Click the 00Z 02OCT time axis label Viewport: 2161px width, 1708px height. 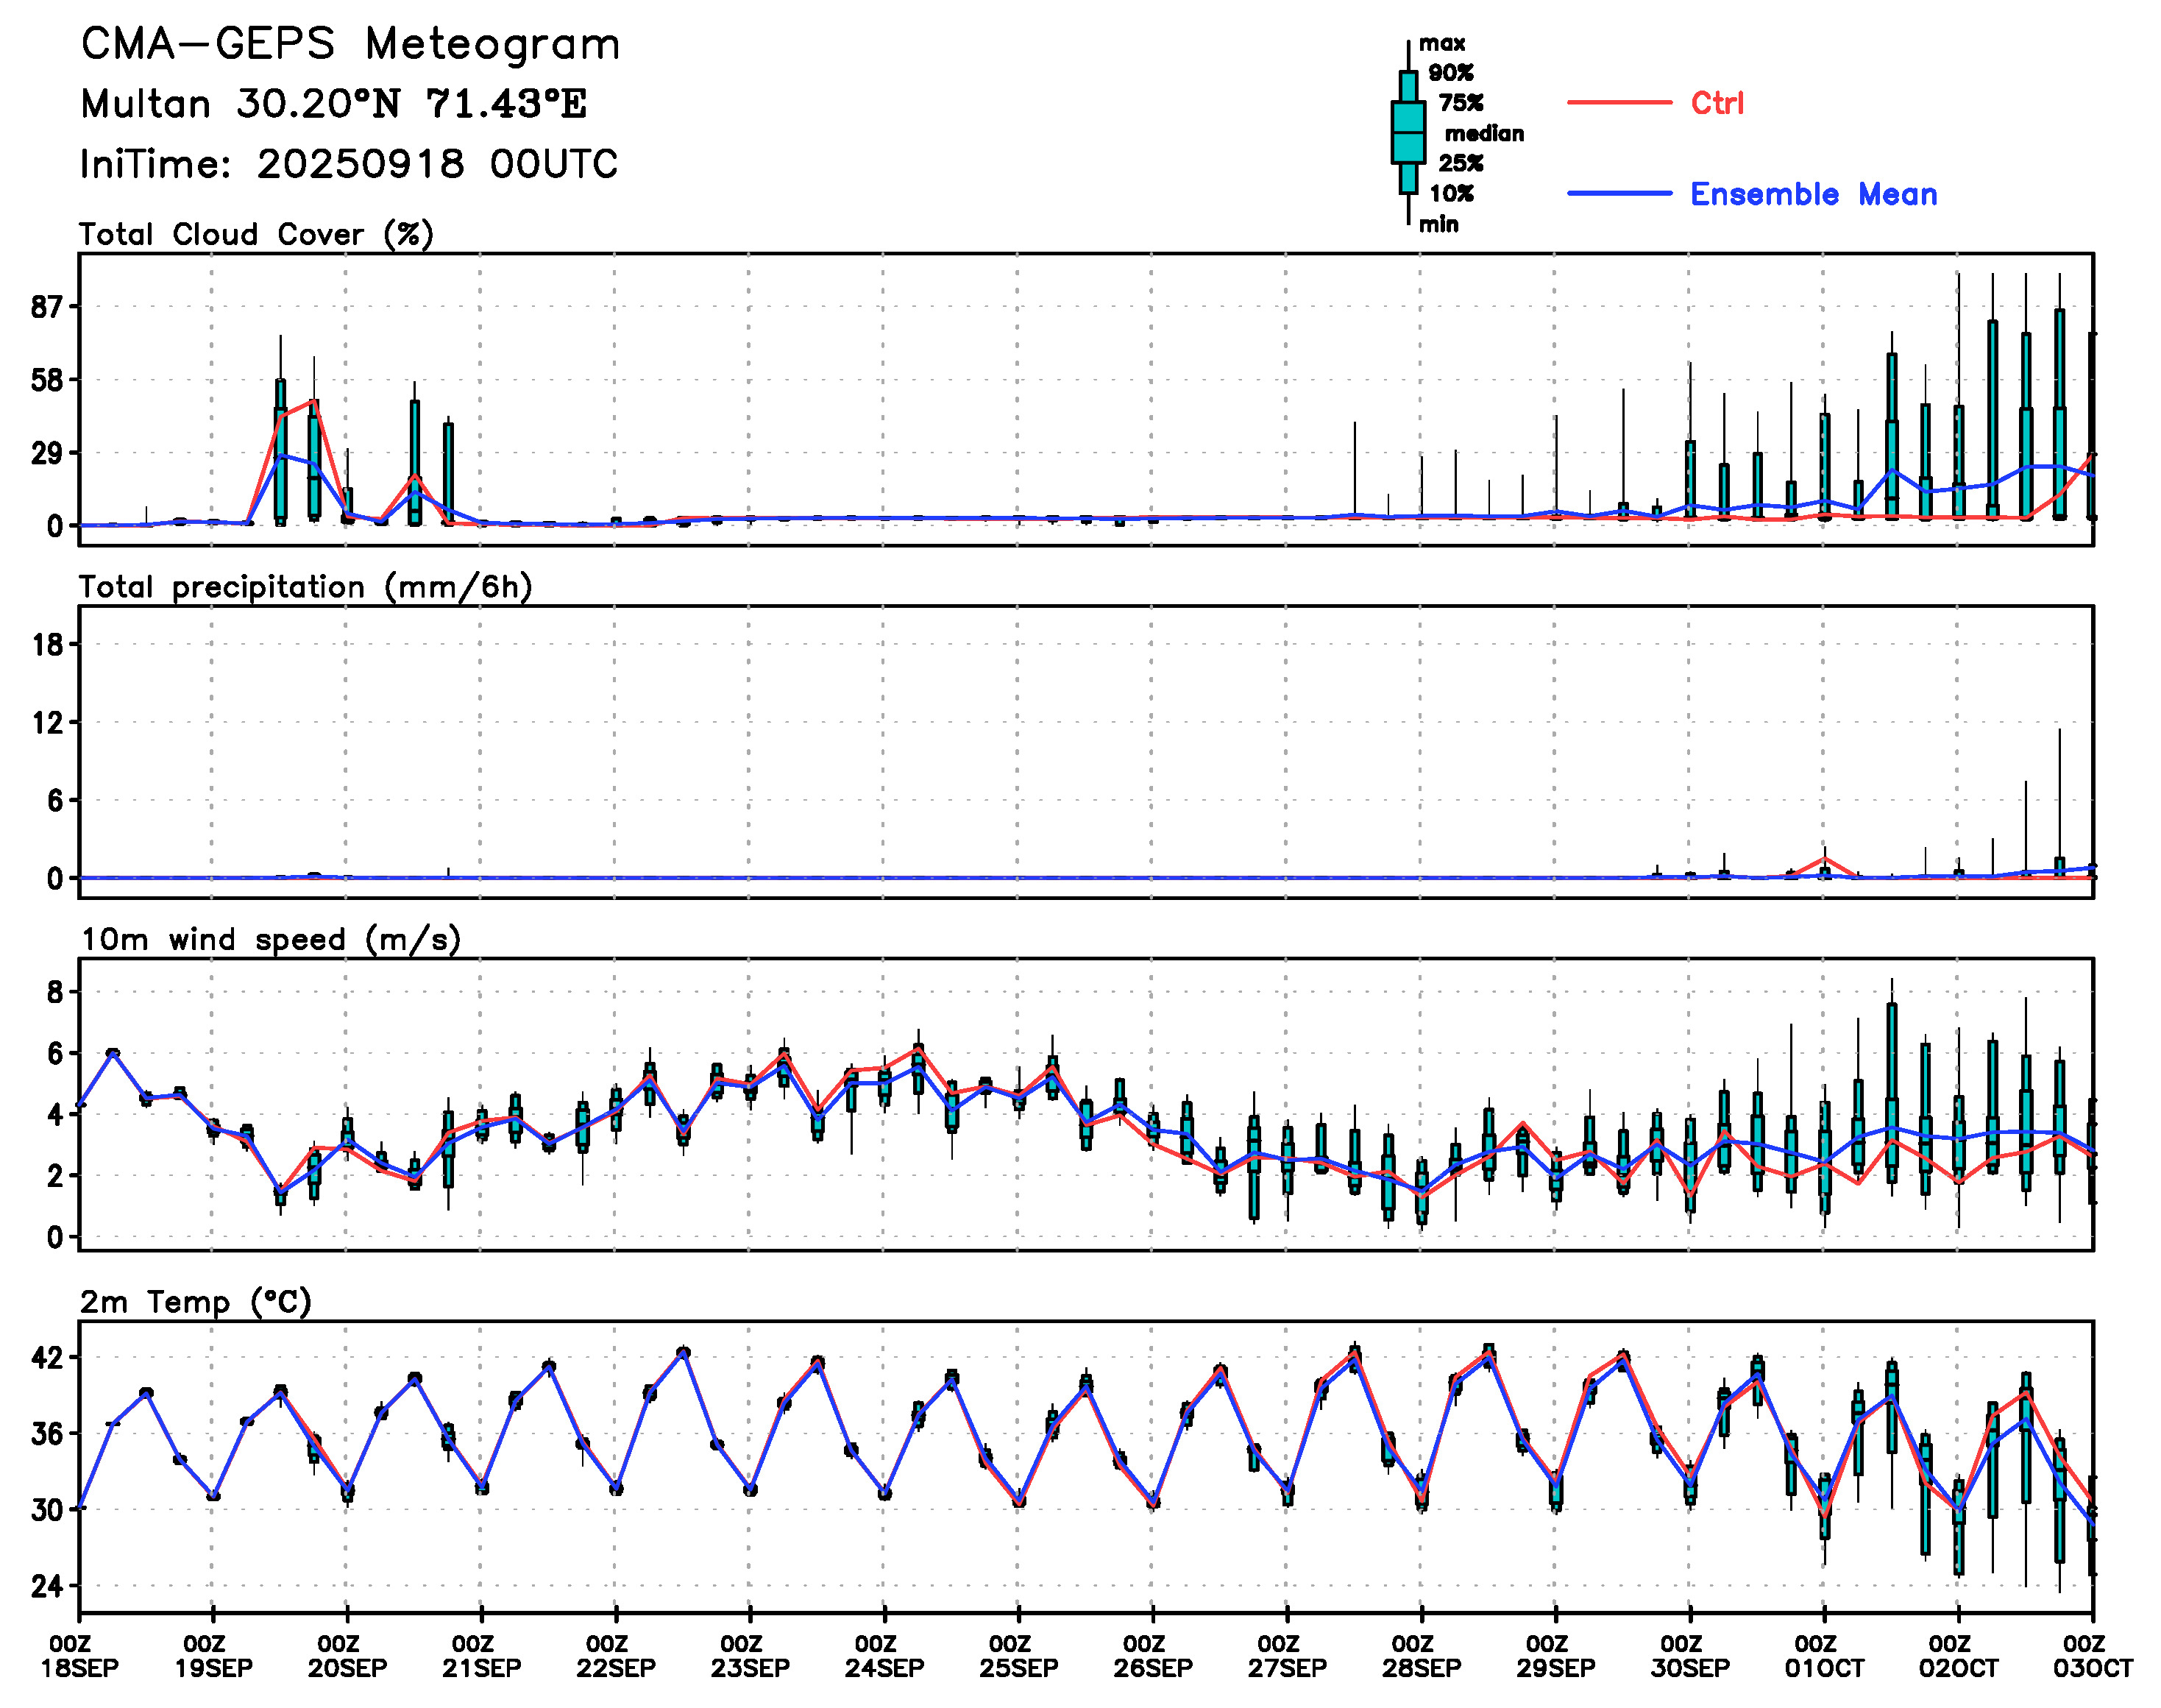pyautogui.click(x=1958, y=1656)
